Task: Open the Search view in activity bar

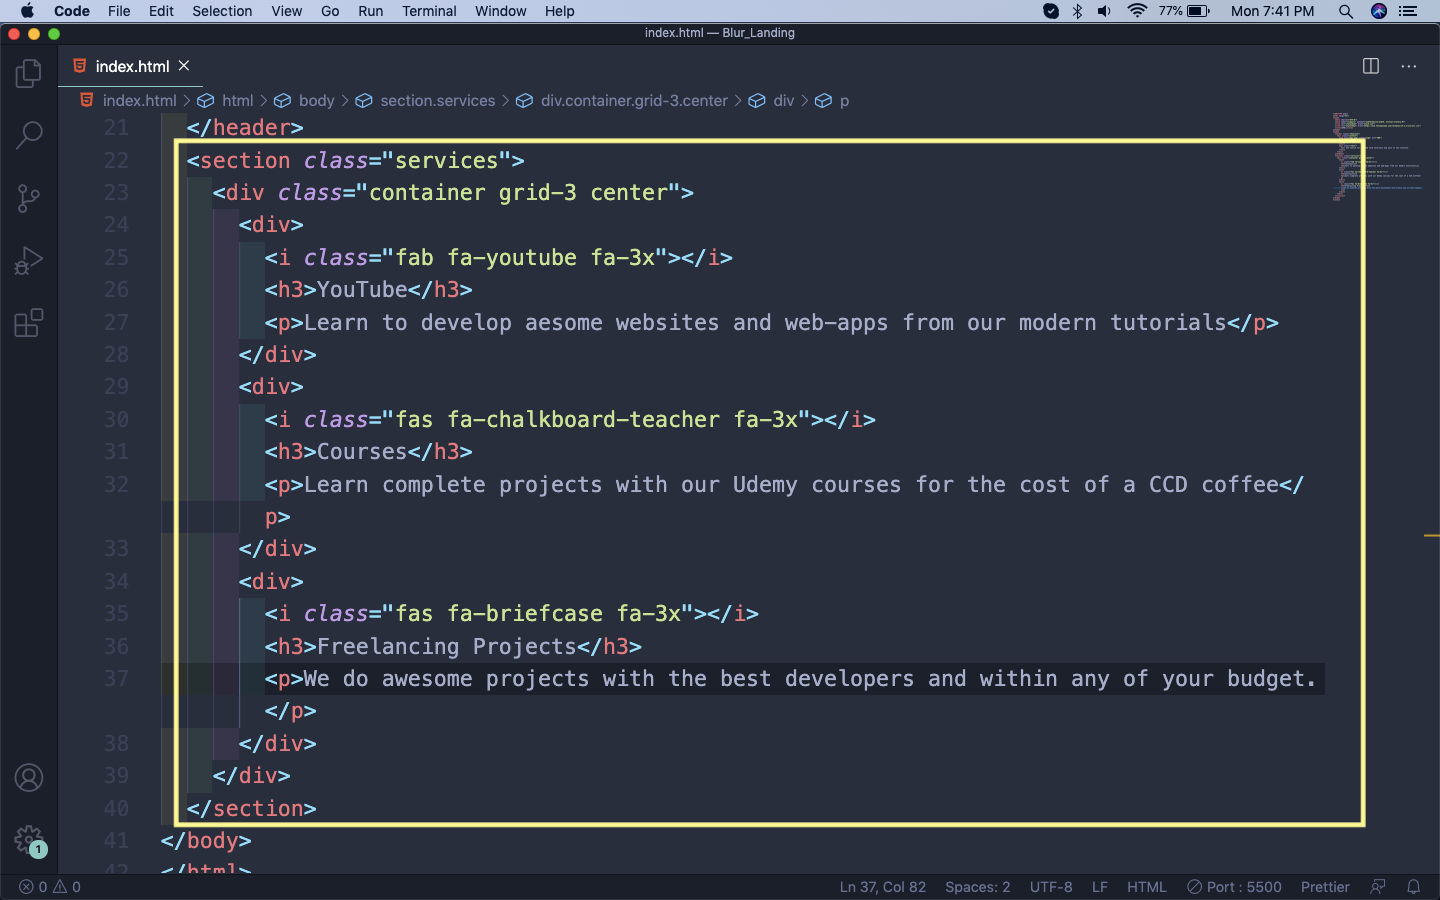Action: click(29, 135)
